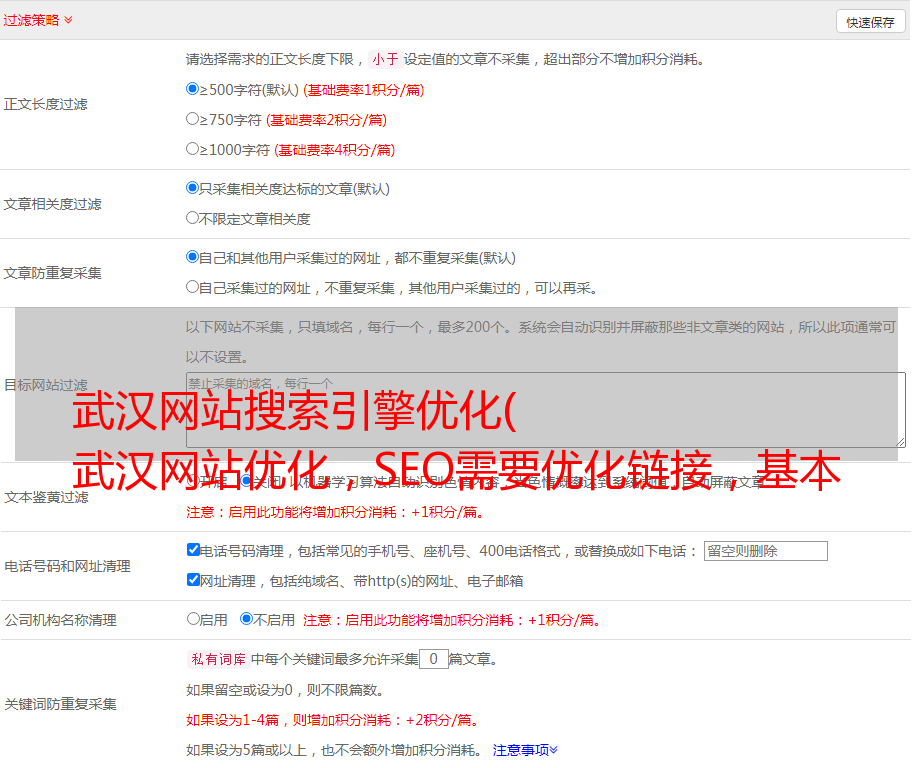Click the 快速保存 button

pyautogui.click(x=870, y=22)
